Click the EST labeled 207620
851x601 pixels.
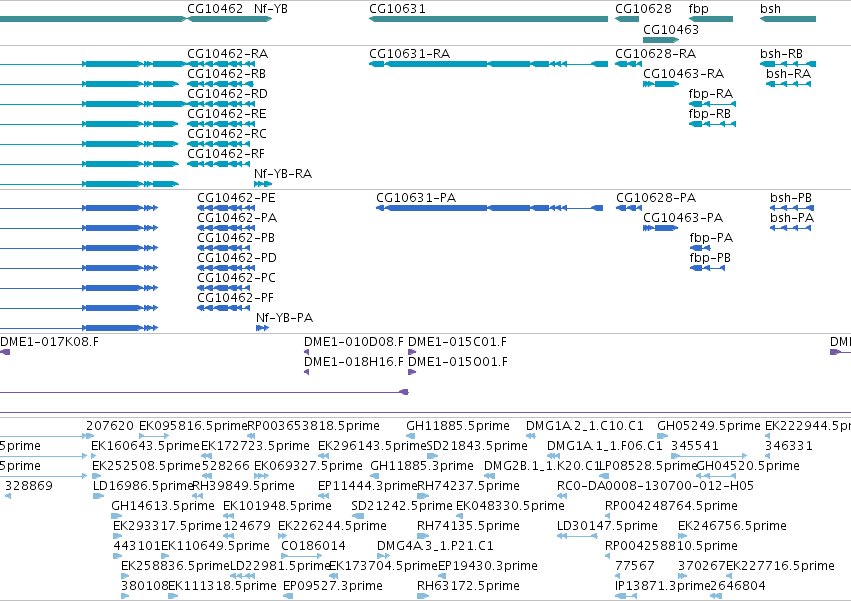point(110,426)
